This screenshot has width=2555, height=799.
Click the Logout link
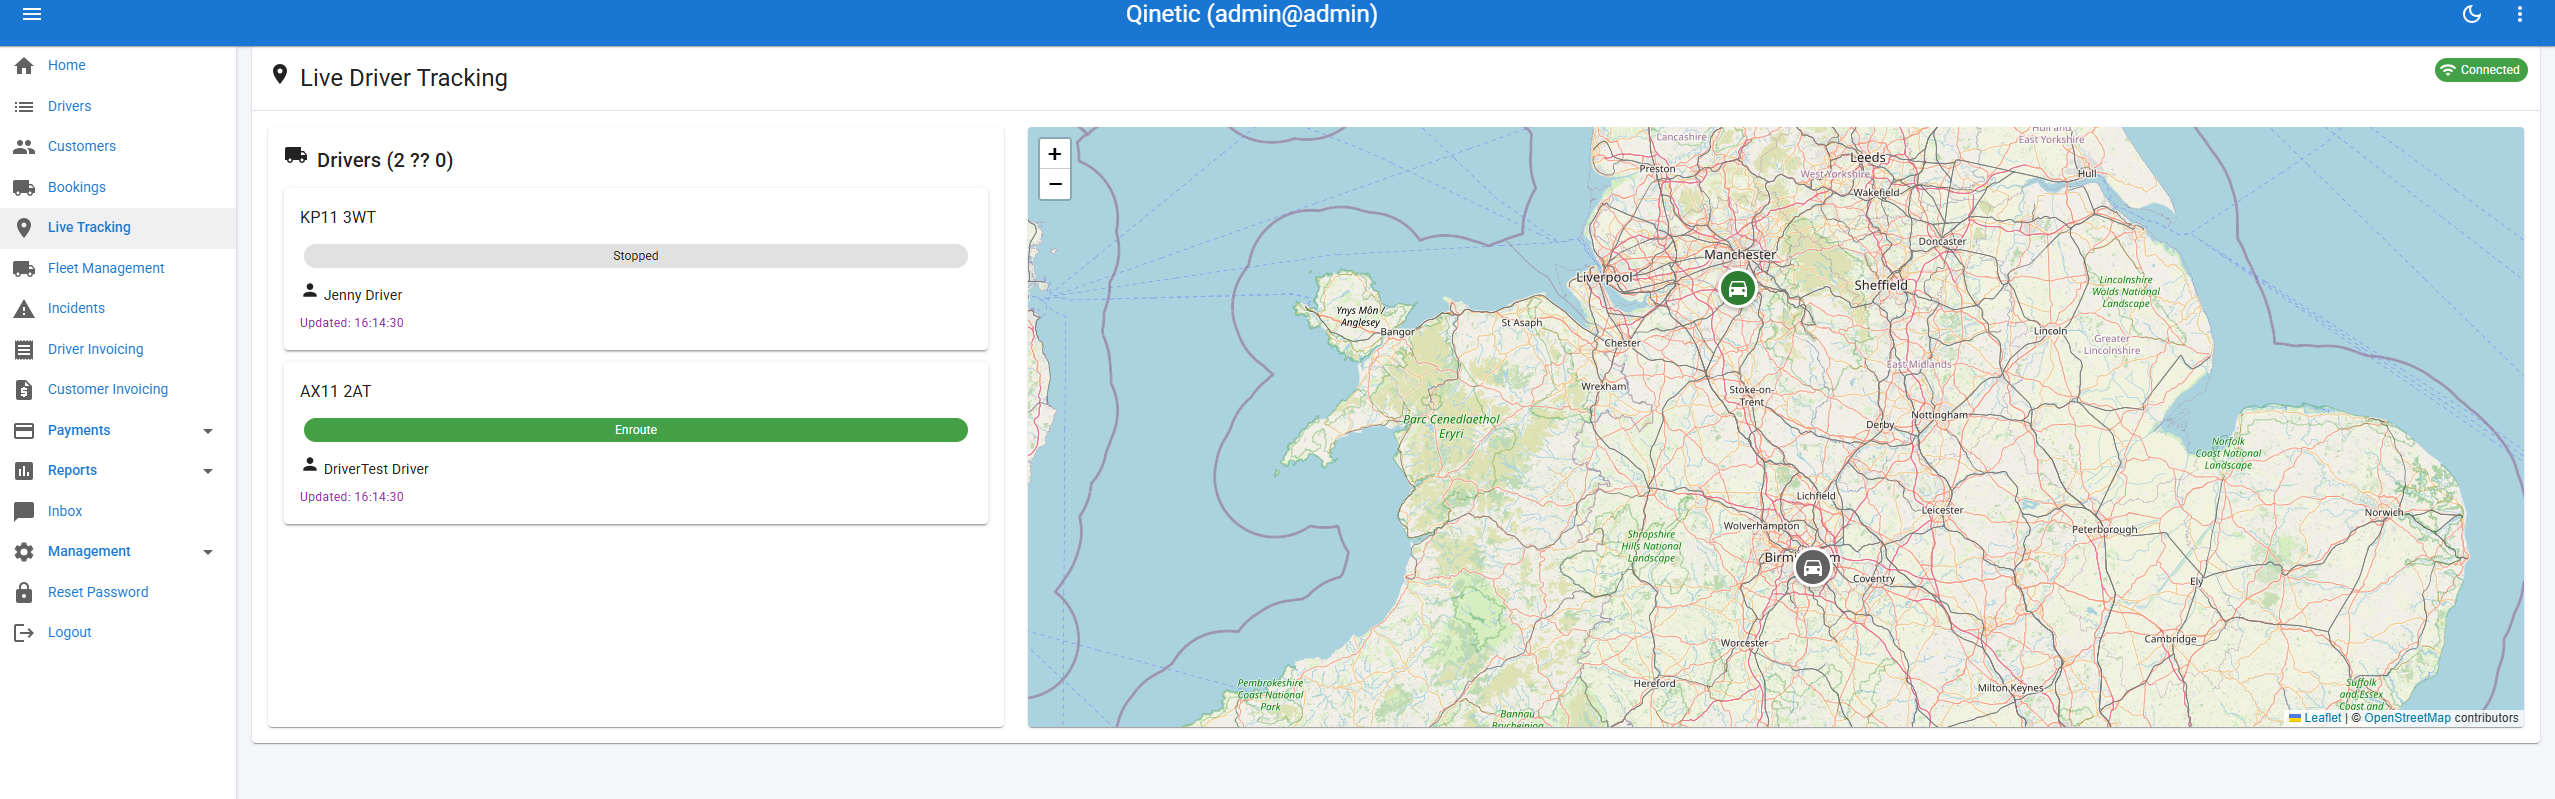[x=70, y=632]
